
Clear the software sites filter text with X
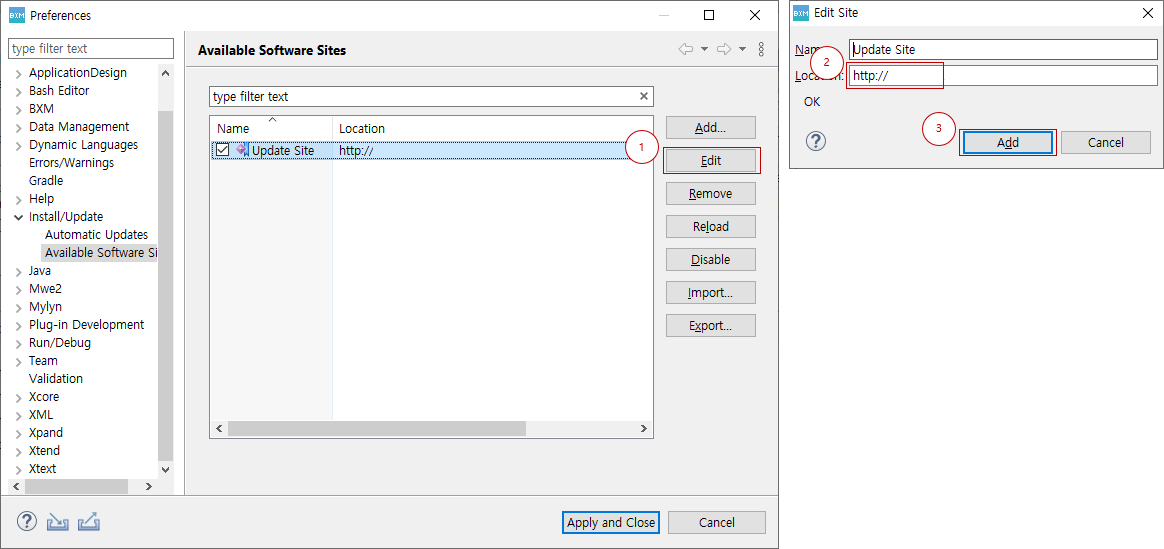click(644, 97)
